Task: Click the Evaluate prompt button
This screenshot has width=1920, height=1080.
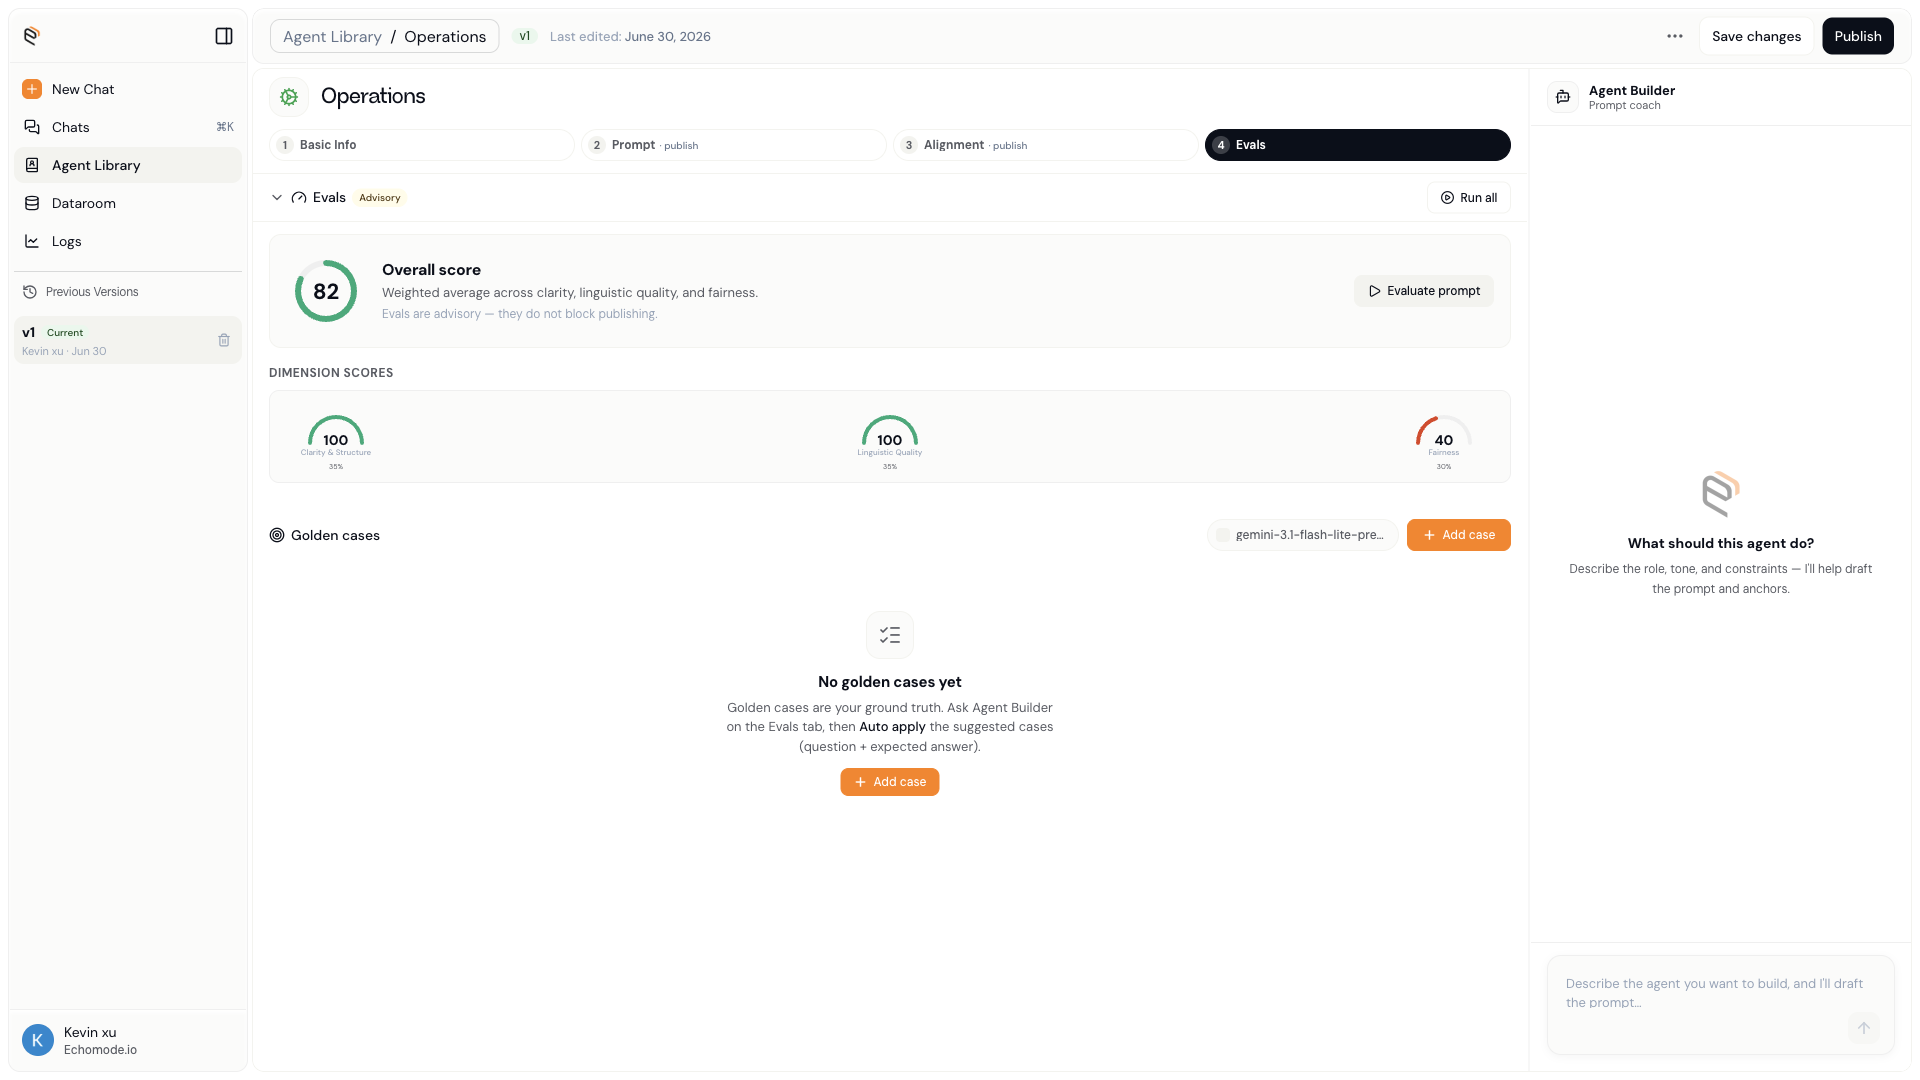Action: pos(1423,291)
